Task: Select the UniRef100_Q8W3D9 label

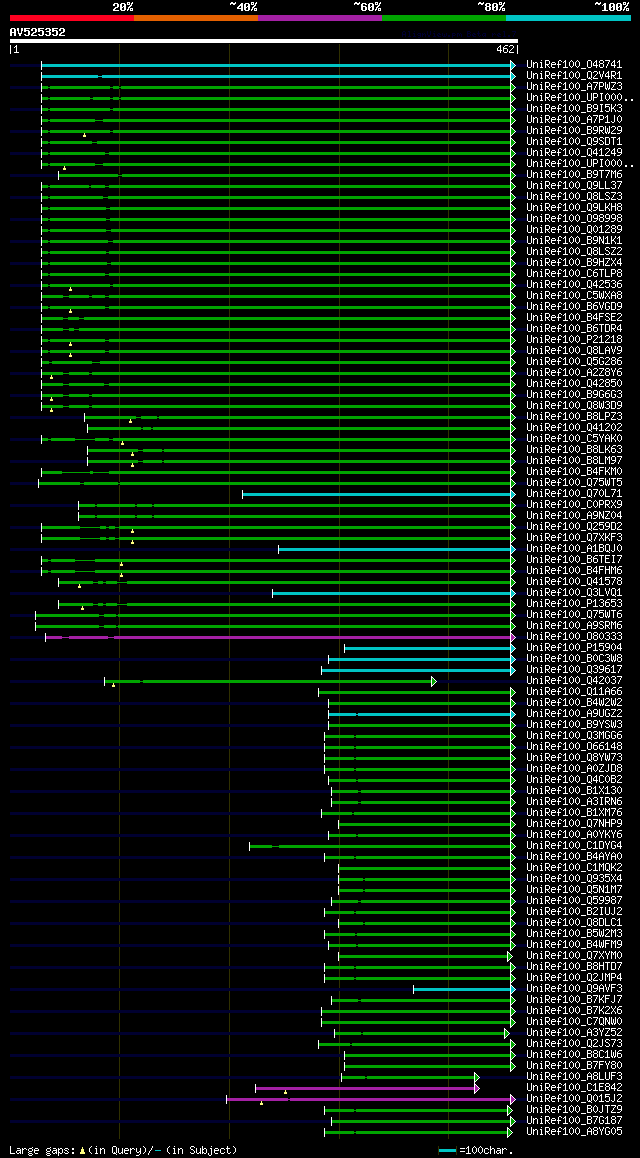Action: pos(574,406)
